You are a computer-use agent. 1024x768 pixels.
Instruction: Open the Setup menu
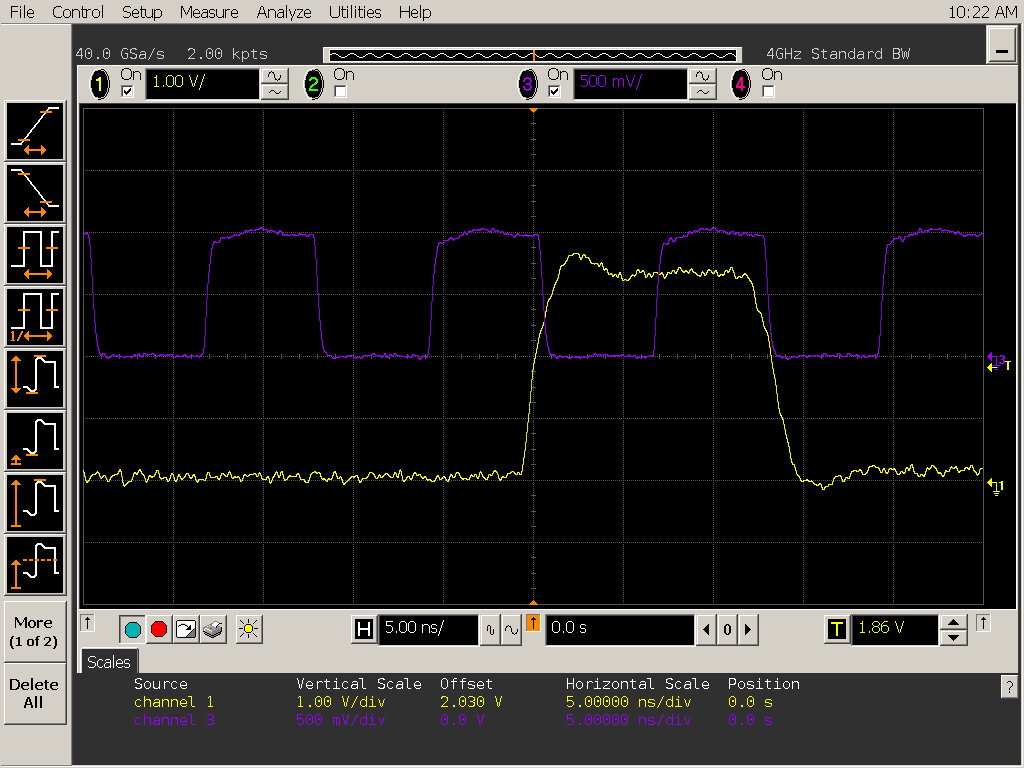pos(142,12)
